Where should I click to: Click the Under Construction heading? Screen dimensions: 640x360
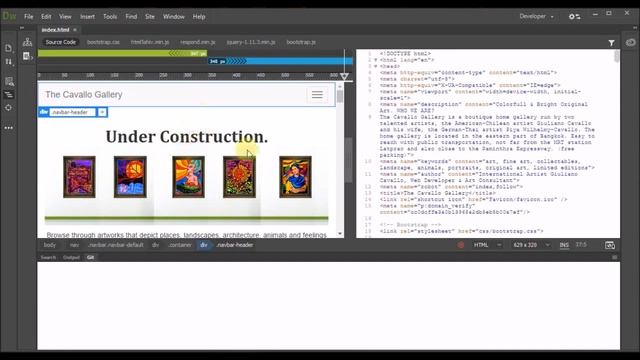[187, 137]
